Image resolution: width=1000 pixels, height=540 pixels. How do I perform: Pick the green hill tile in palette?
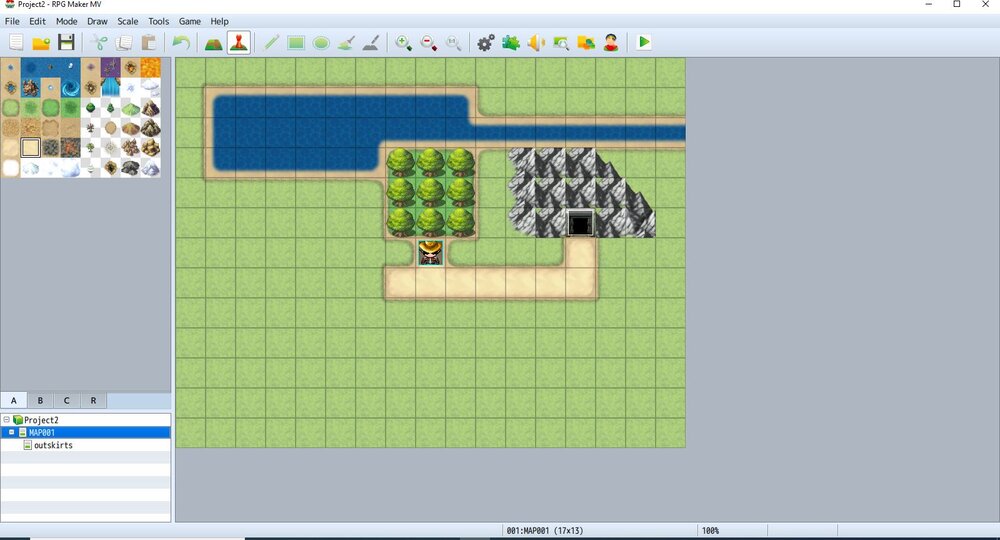pyautogui.click(x=130, y=108)
